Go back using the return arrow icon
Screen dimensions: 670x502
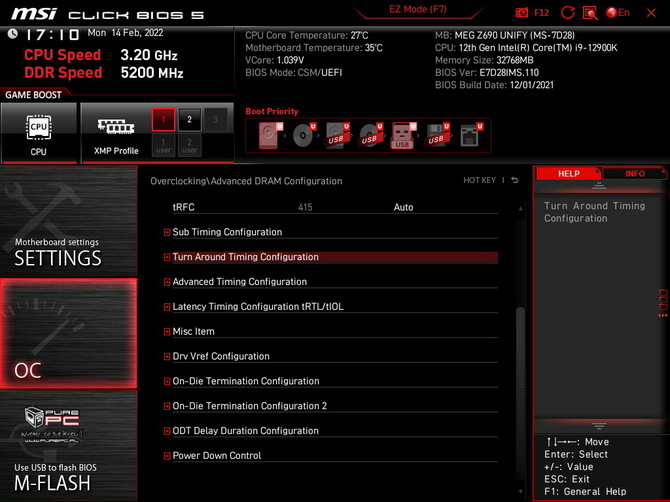(x=515, y=180)
